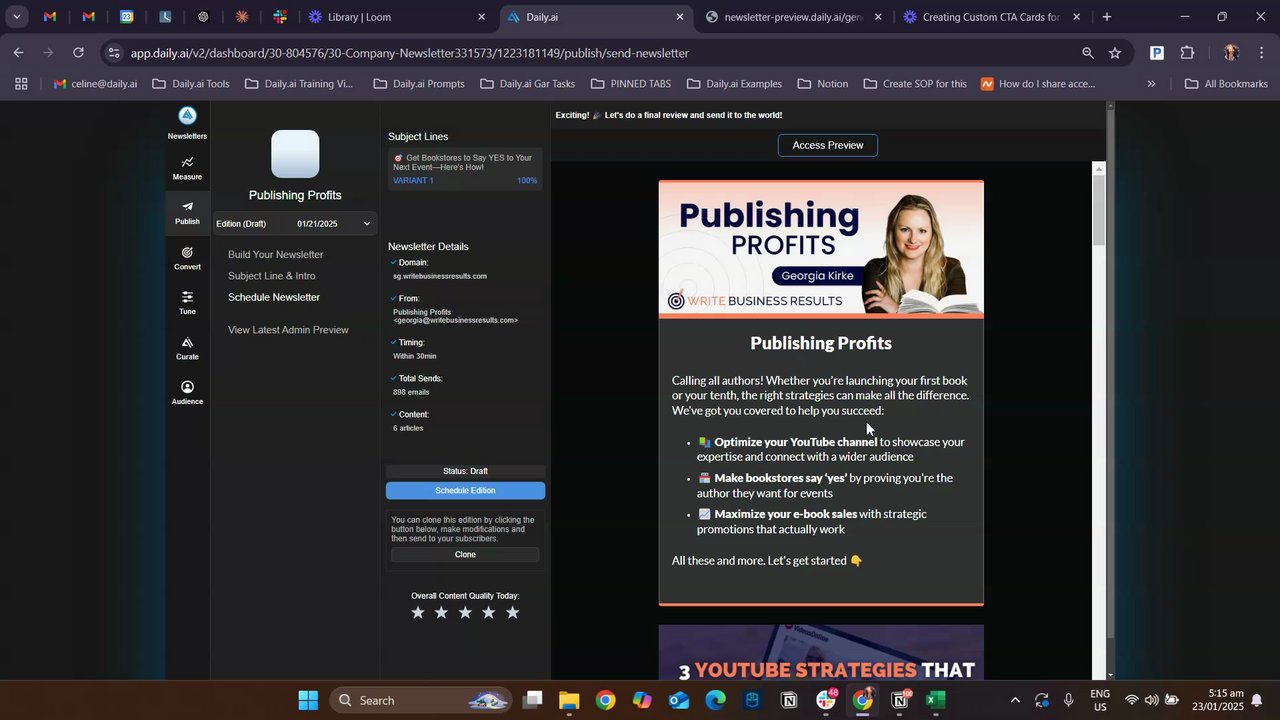Go back to the previous page
Viewport: 1280px width, 720px height.
point(18,53)
